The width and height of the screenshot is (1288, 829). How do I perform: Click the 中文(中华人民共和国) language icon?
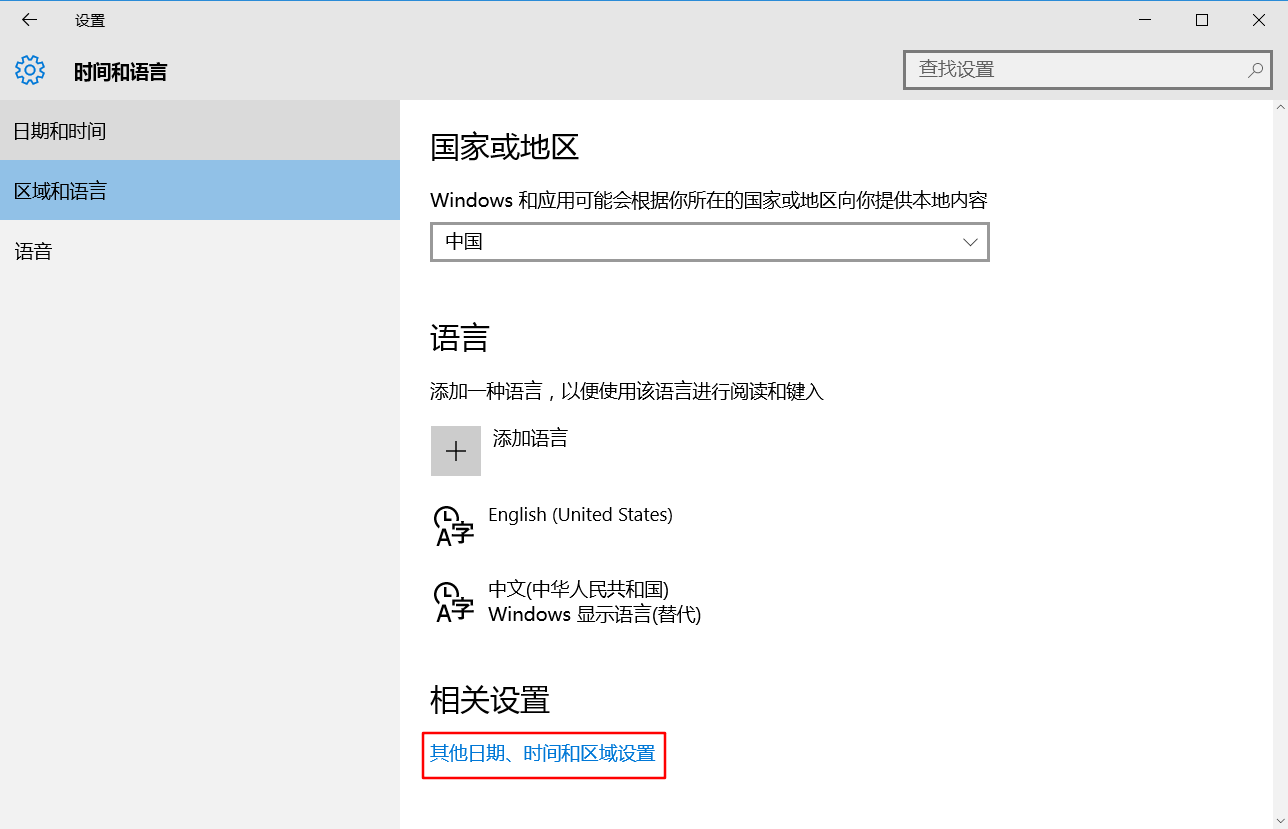coord(453,600)
